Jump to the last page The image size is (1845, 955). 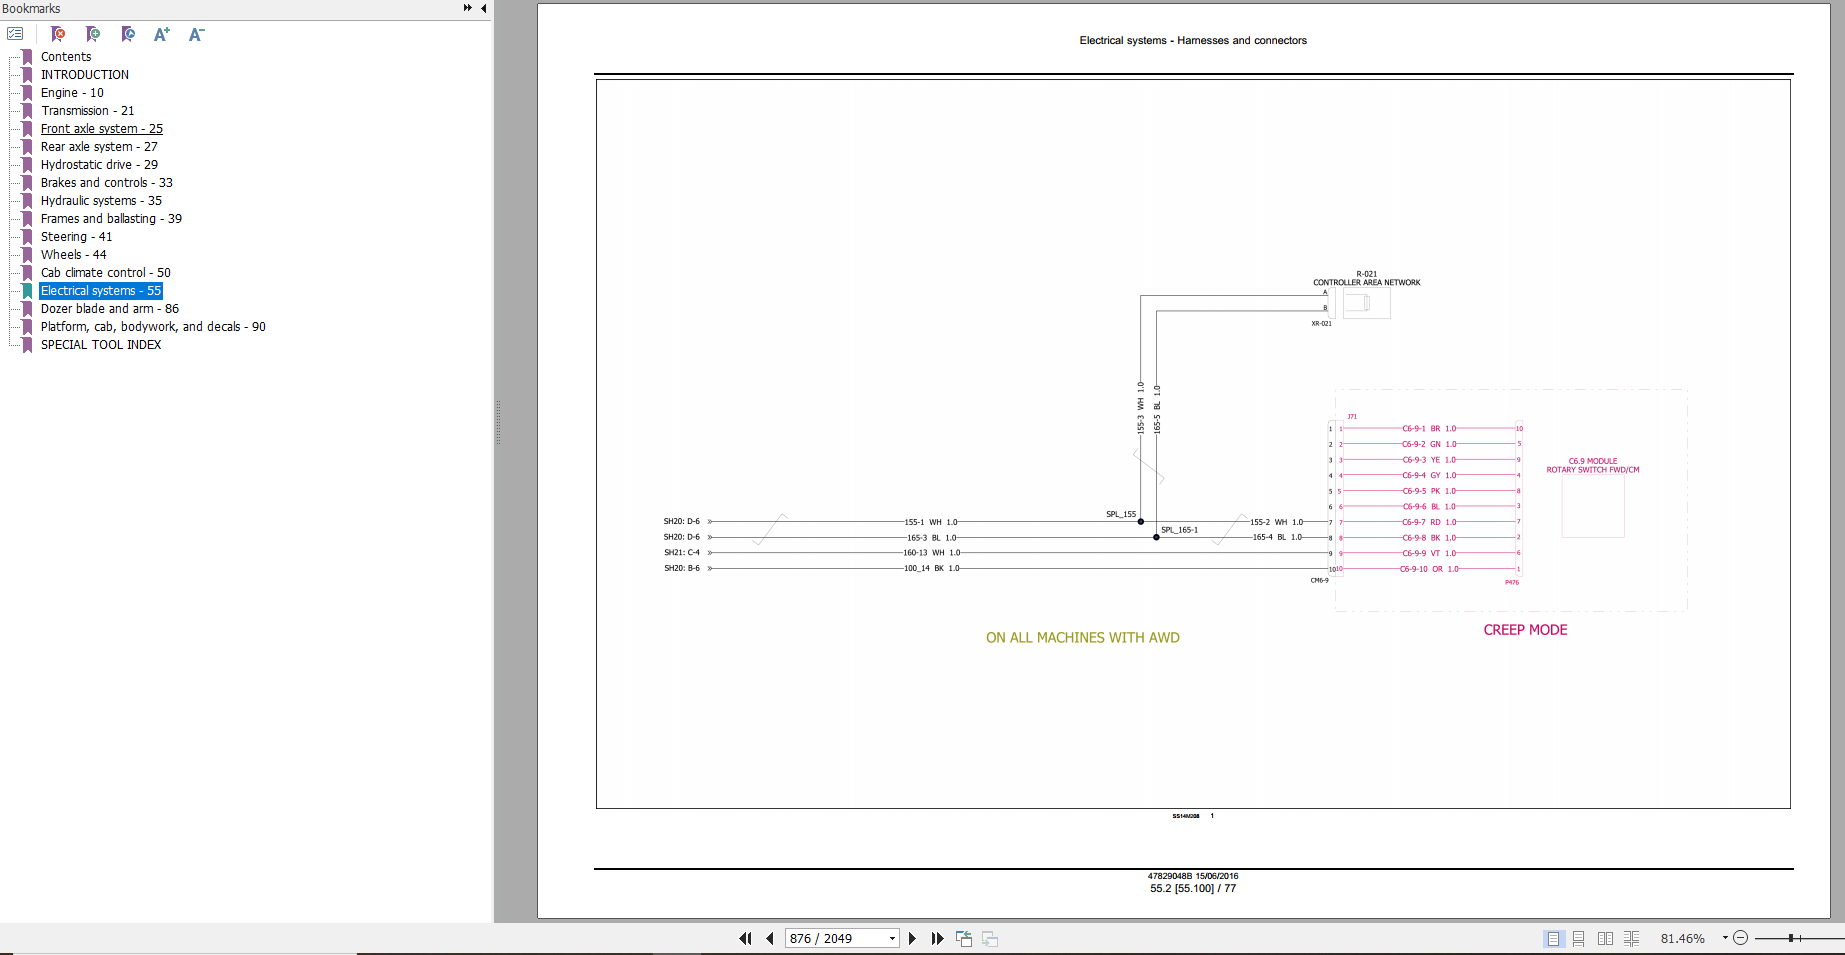[x=937, y=938]
